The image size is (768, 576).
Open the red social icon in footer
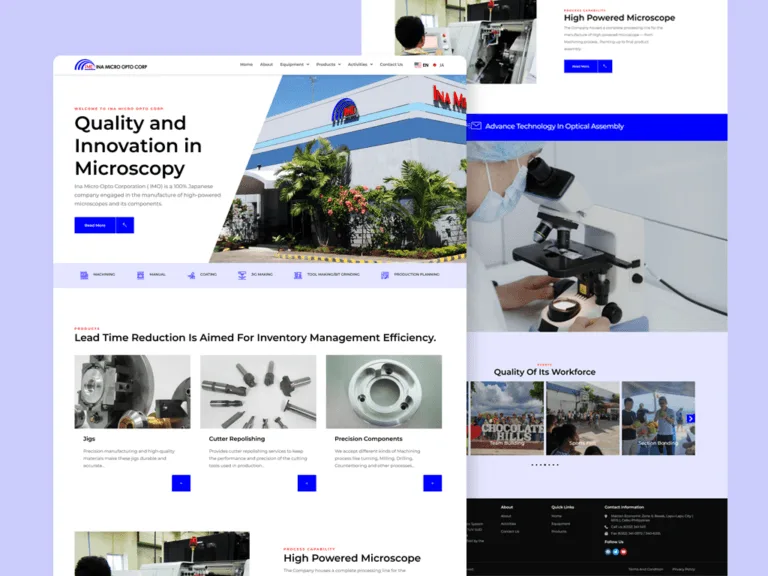(x=624, y=552)
